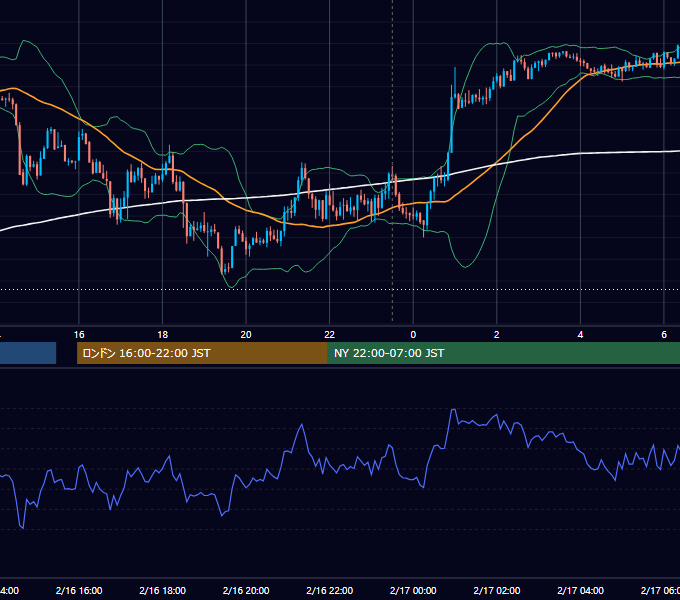Screen dimensions: 680x600
Task: Click the upper time-axis label 2
Action: (x=497, y=335)
